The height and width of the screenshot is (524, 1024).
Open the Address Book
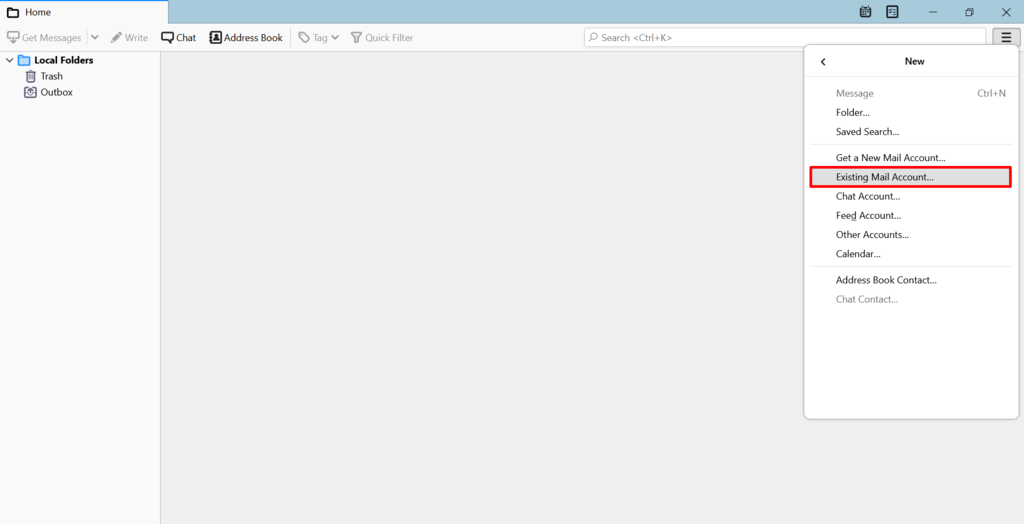[246, 37]
